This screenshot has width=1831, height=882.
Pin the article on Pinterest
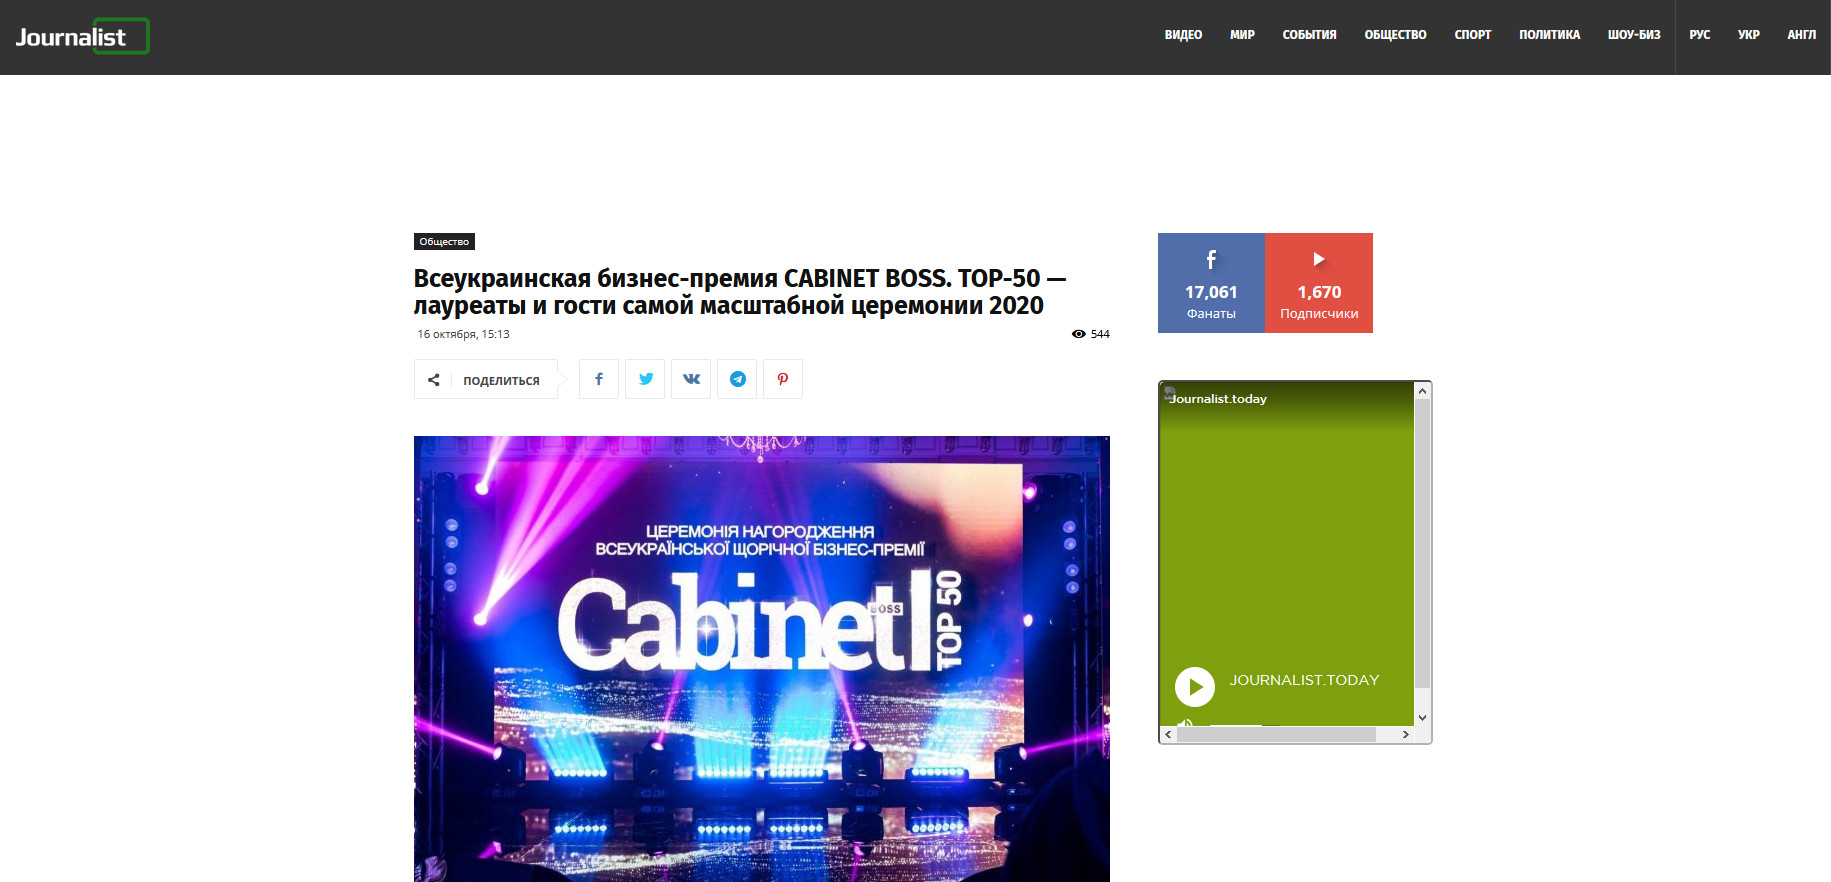tap(783, 379)
